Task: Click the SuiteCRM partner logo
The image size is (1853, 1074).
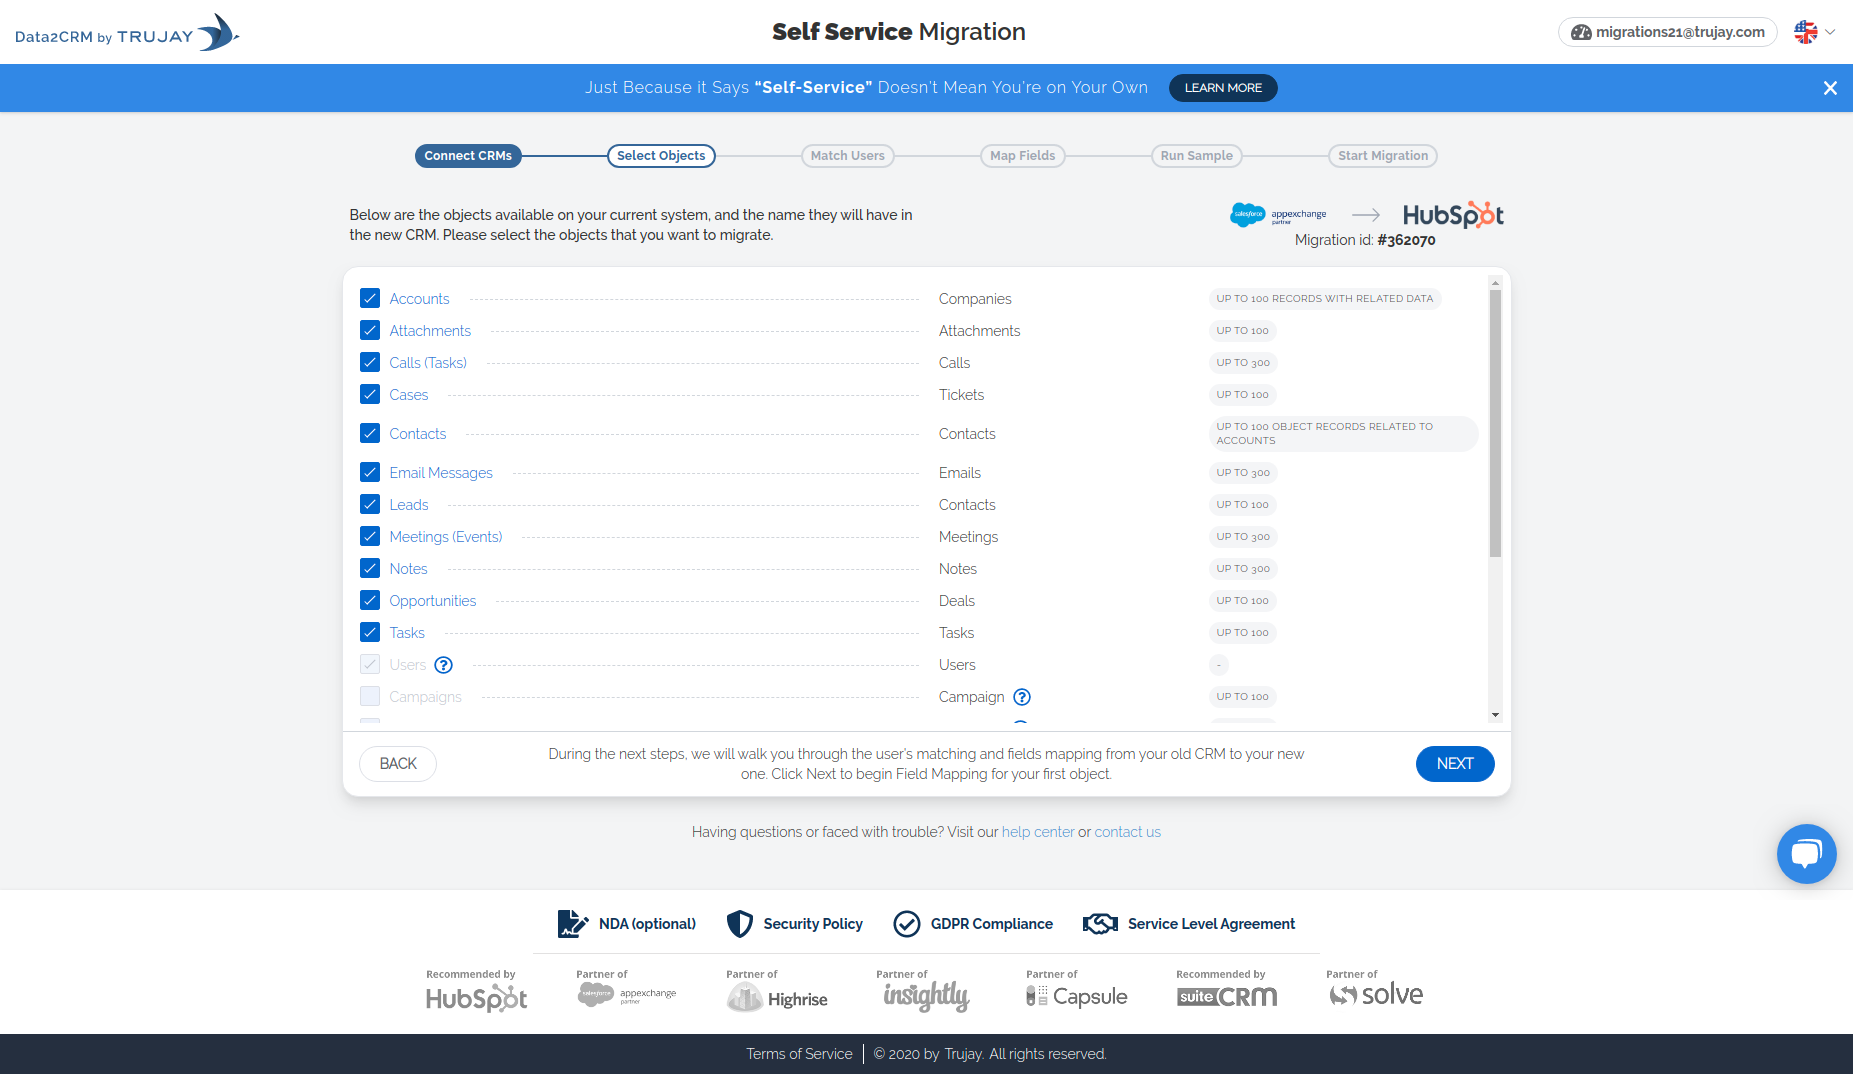Action: pyautogui.click(x=1227, y=997)
